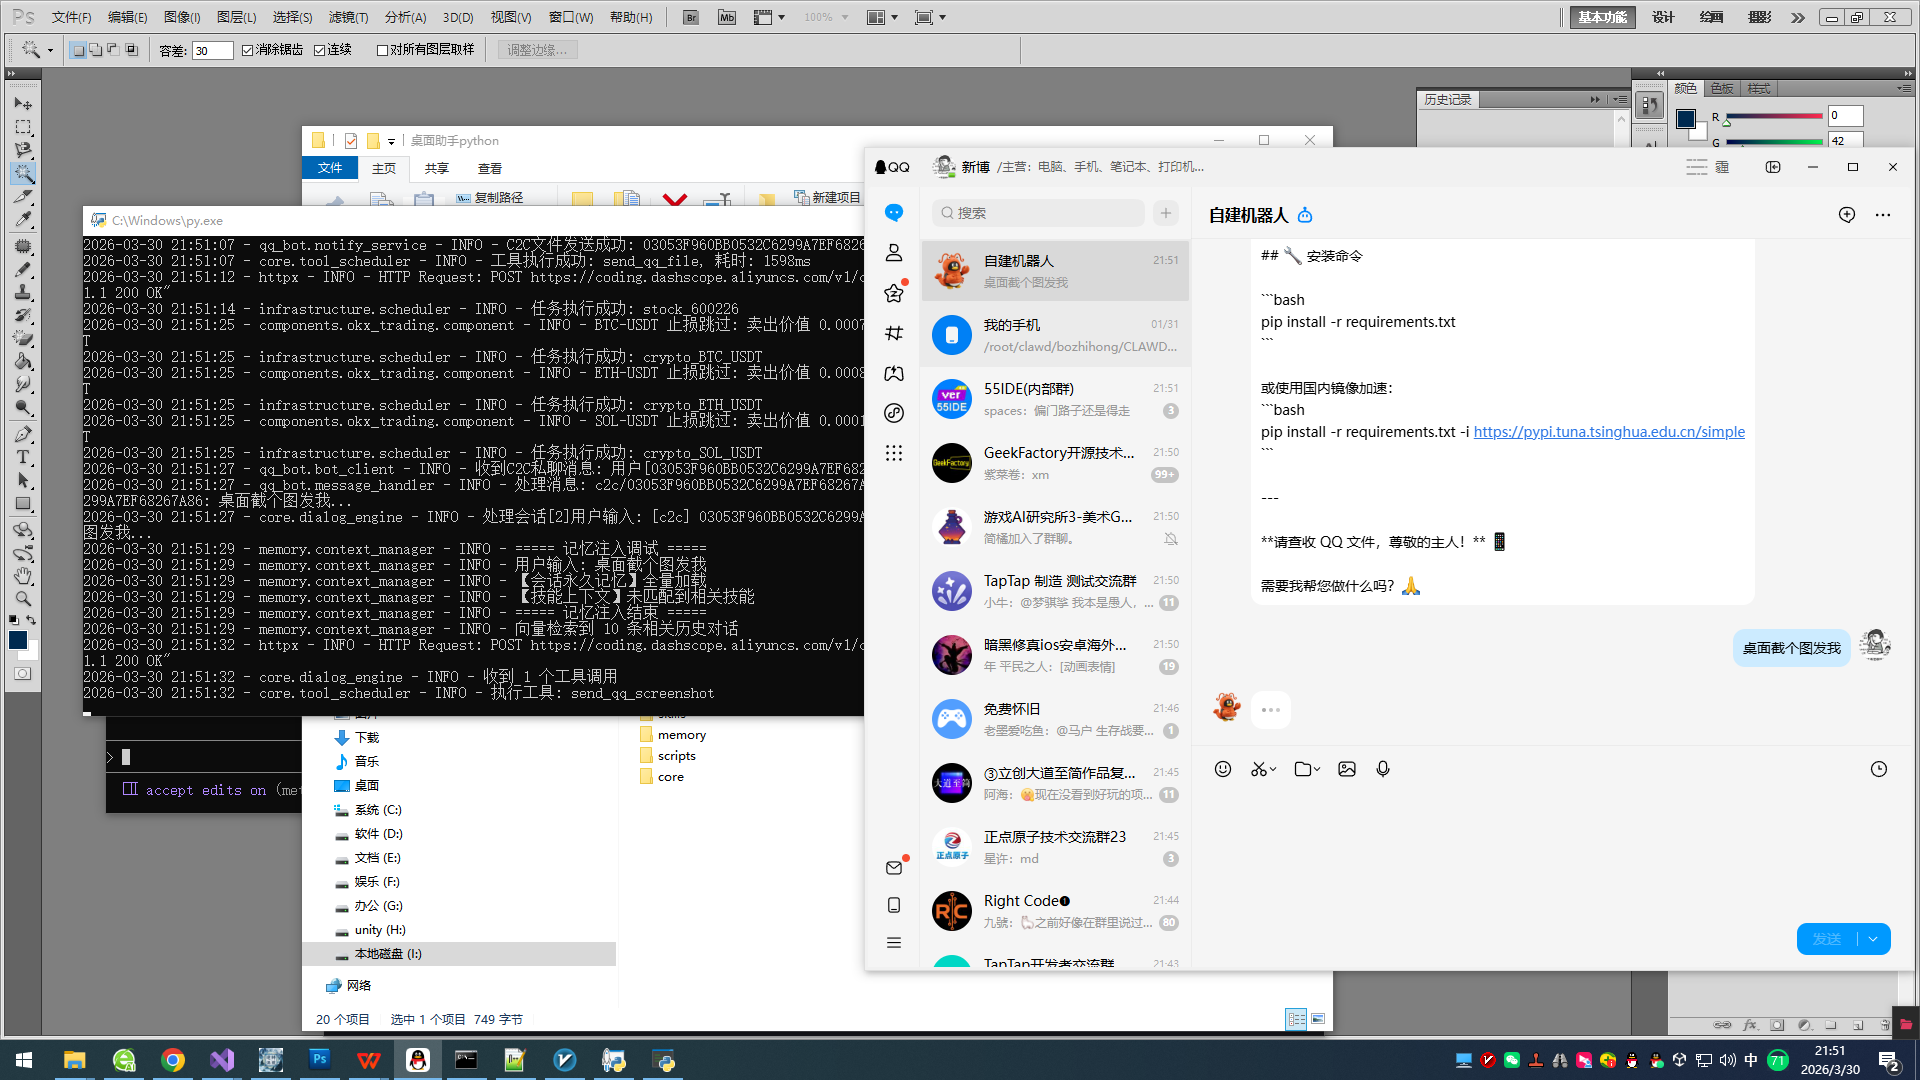Click the QQ screenshot scissors icon
1920x1080 pixels.
(1258, 769)
